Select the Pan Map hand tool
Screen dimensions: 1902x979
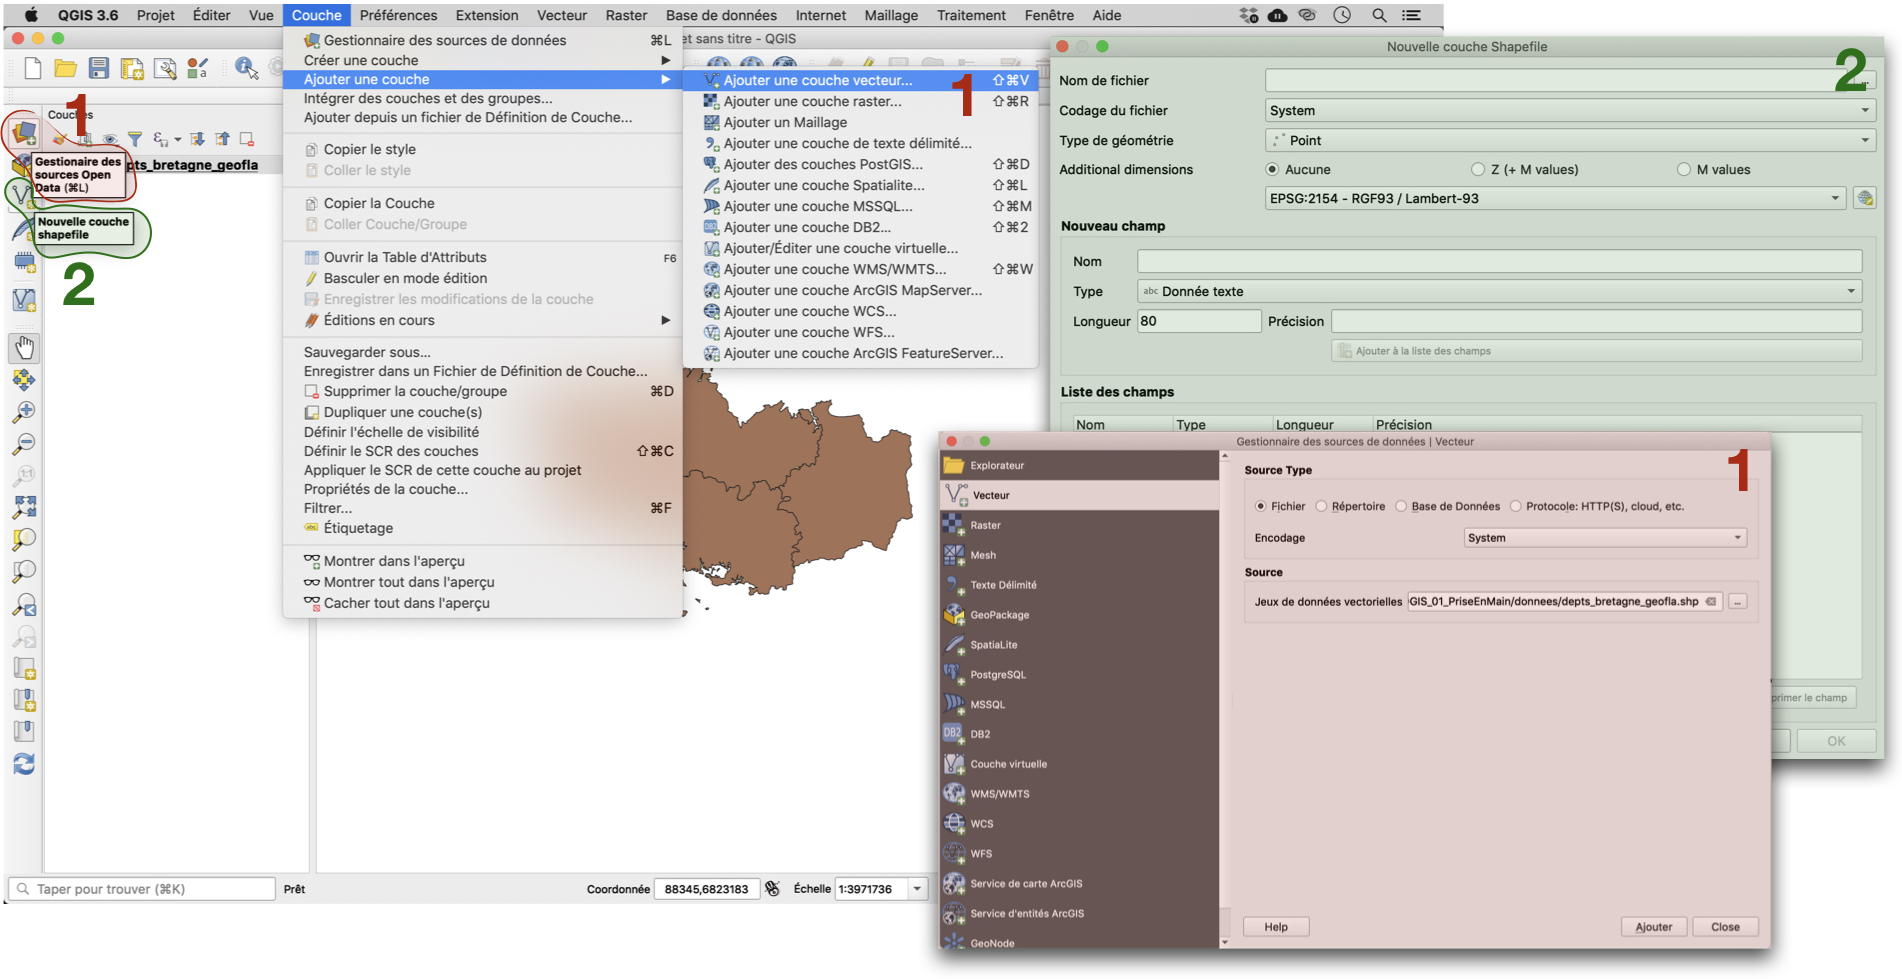(x=24, y=348)
